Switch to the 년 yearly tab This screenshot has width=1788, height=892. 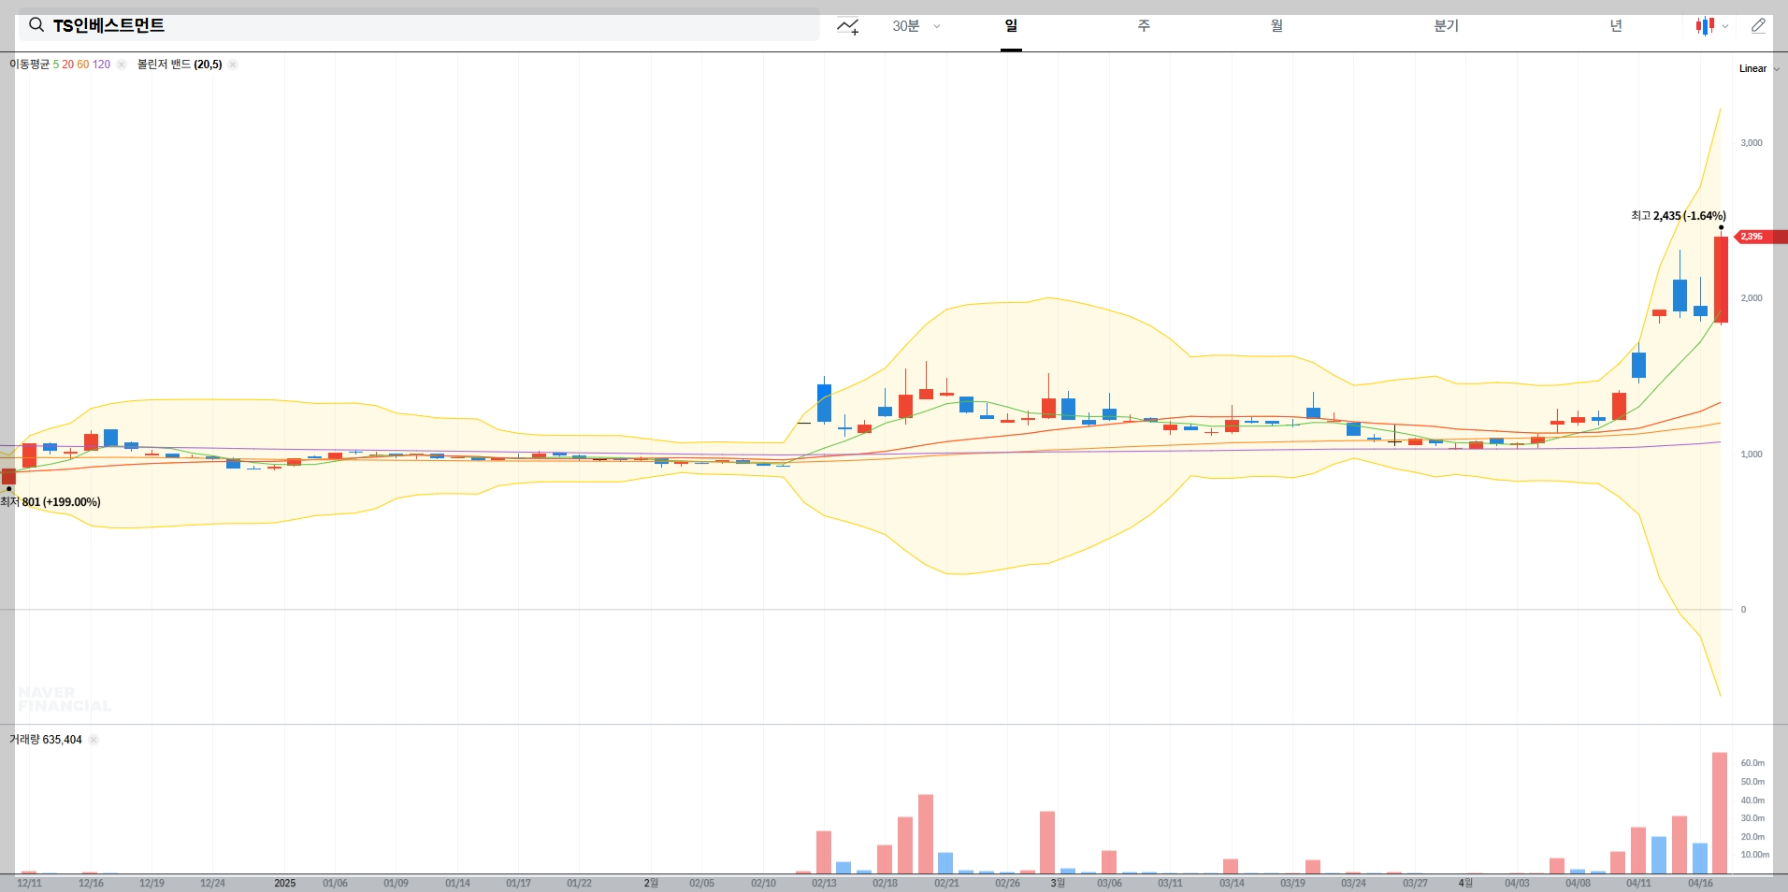(1616, 26)
